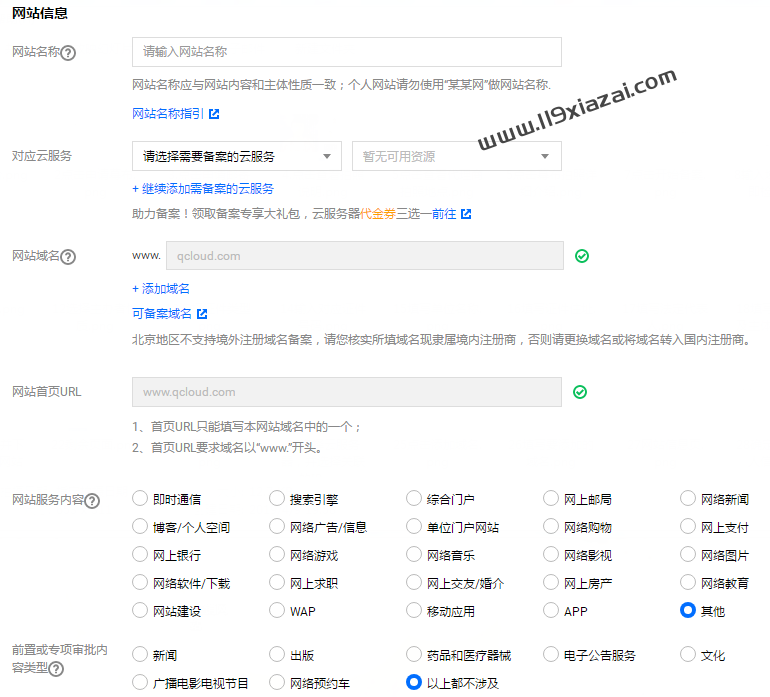770x697 pixels.
Task: Click the 前往 link for voucher
Action: pyautogui.click(x=444, y=214)
